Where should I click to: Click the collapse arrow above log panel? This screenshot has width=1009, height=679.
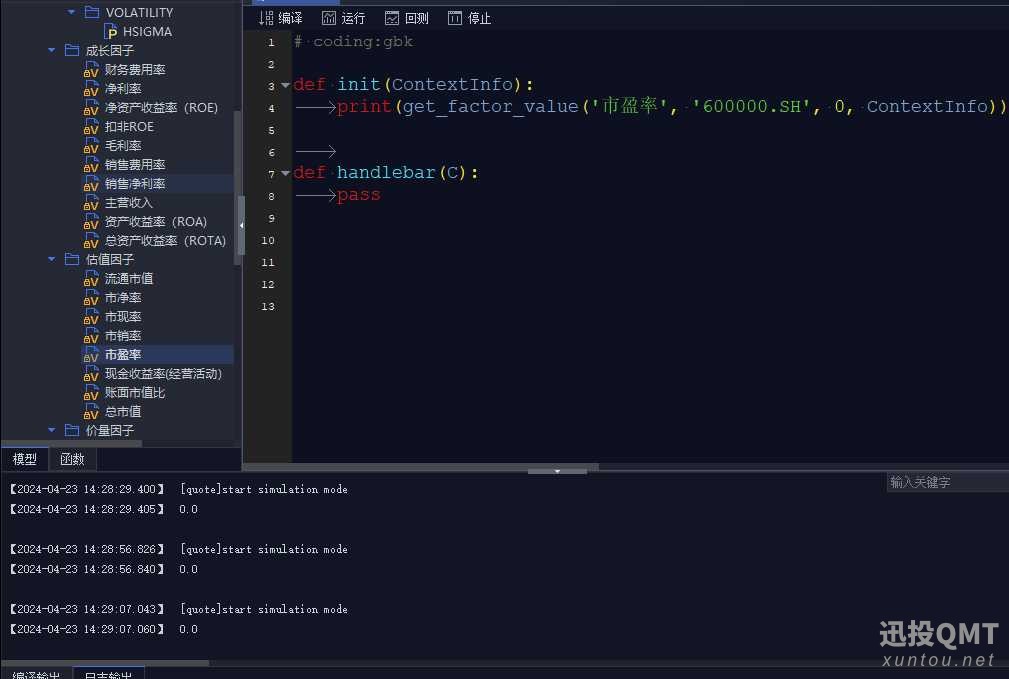(557, 471)
